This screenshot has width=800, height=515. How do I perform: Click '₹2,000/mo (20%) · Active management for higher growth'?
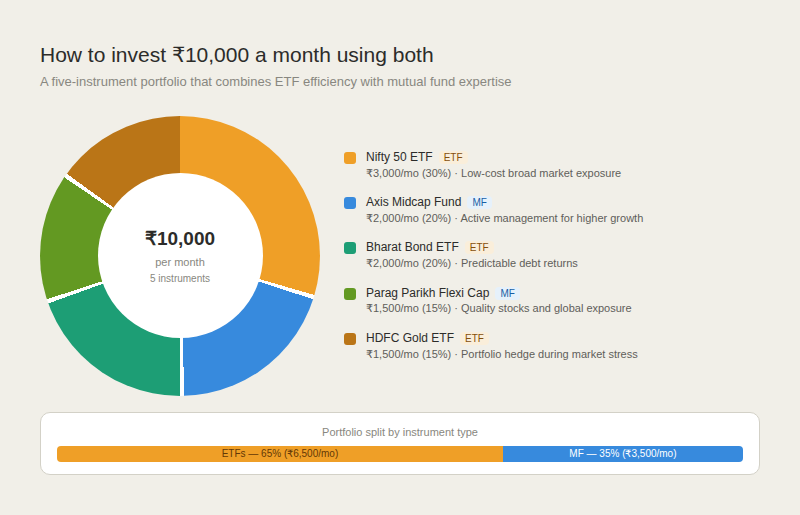coord(505,218)
